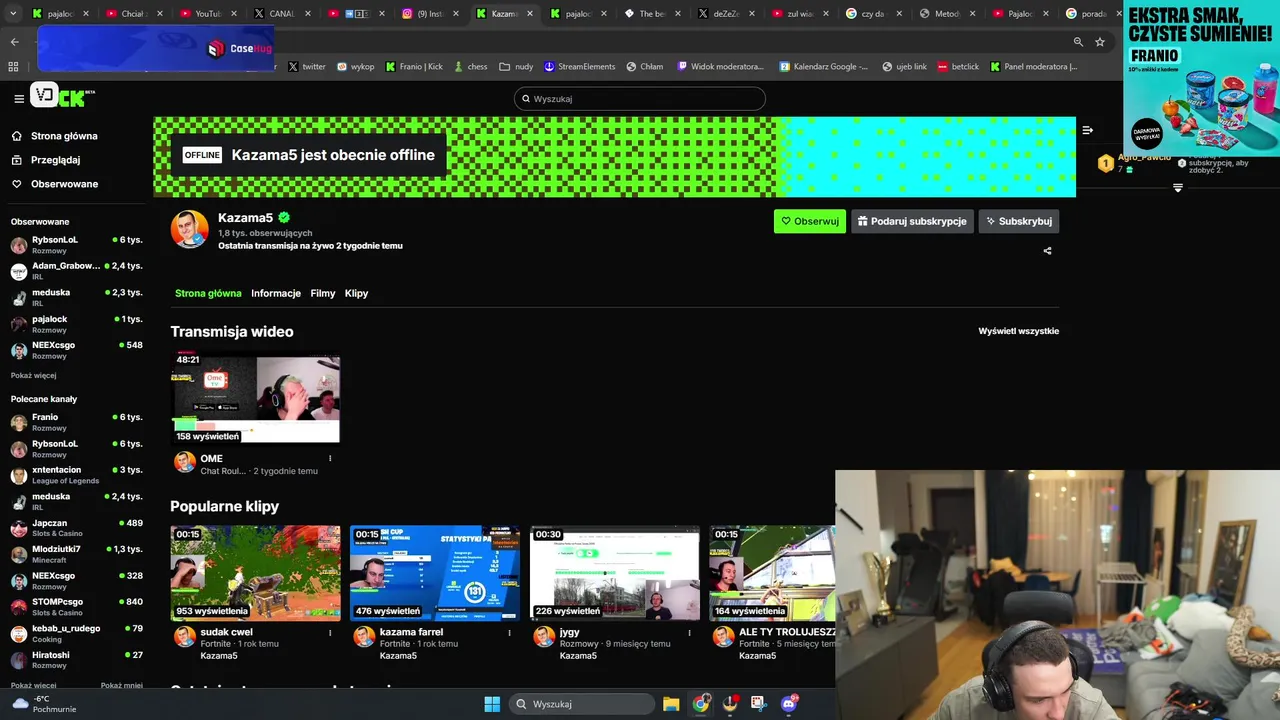1280x720 pixels.
Task: Open pajalock channel in sidebar
Action: tap(76, 324)
